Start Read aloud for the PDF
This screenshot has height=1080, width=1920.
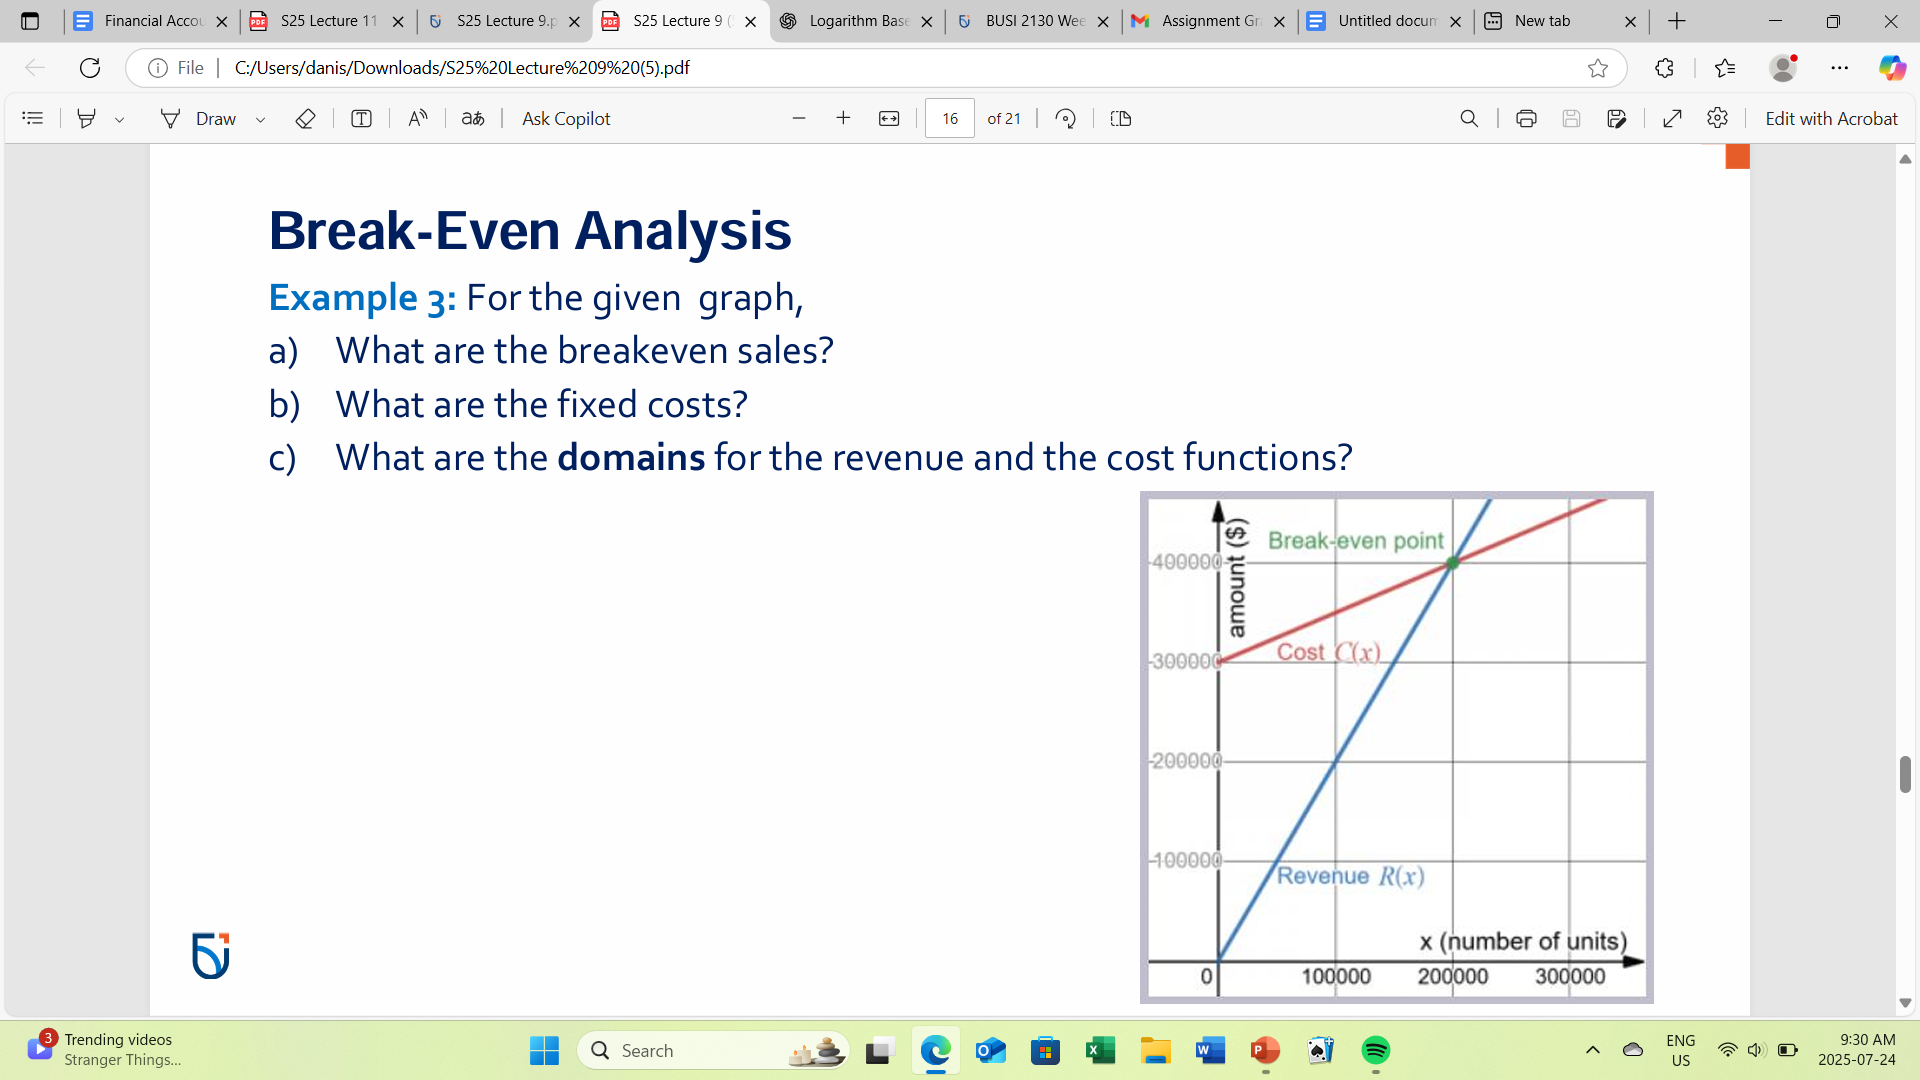pyautogui.click(x=418, y=118)
